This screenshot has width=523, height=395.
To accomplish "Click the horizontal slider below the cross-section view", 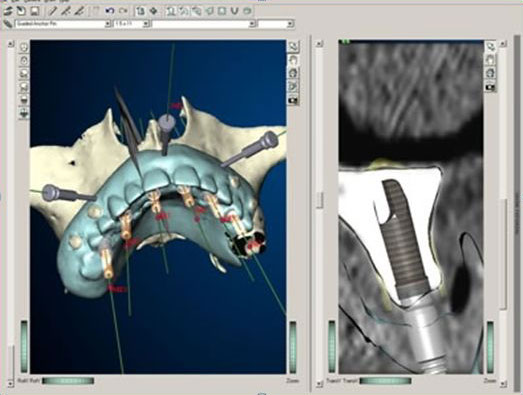I will click(x=385, y=381).
